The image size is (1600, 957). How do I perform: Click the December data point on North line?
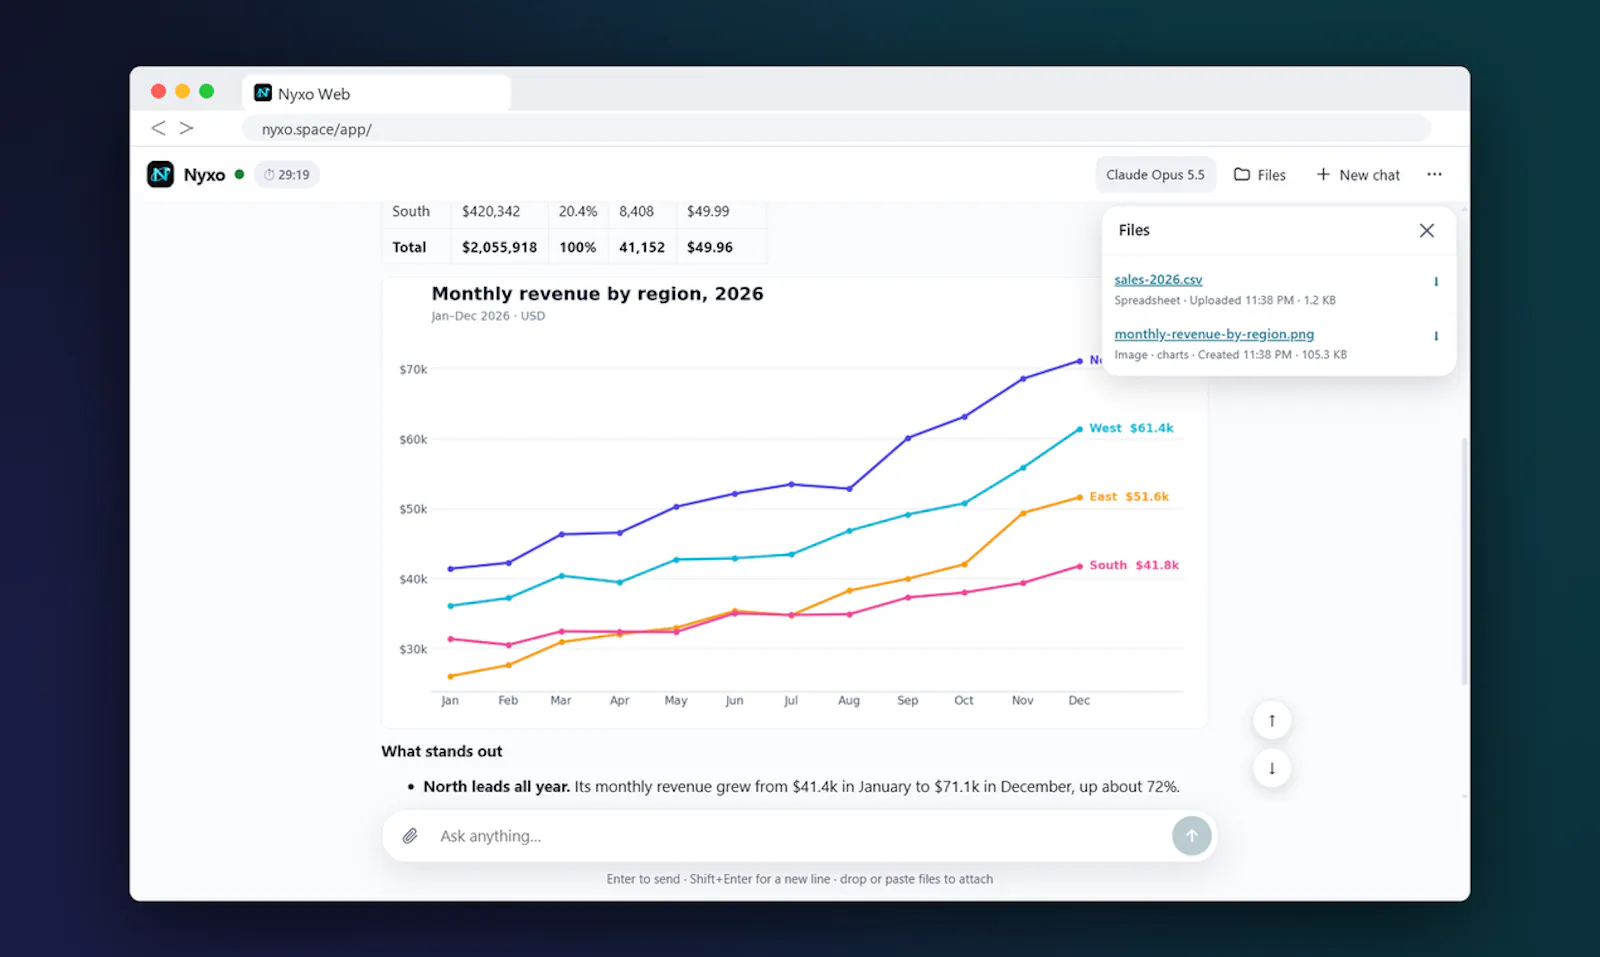(x=1080, y=361)
